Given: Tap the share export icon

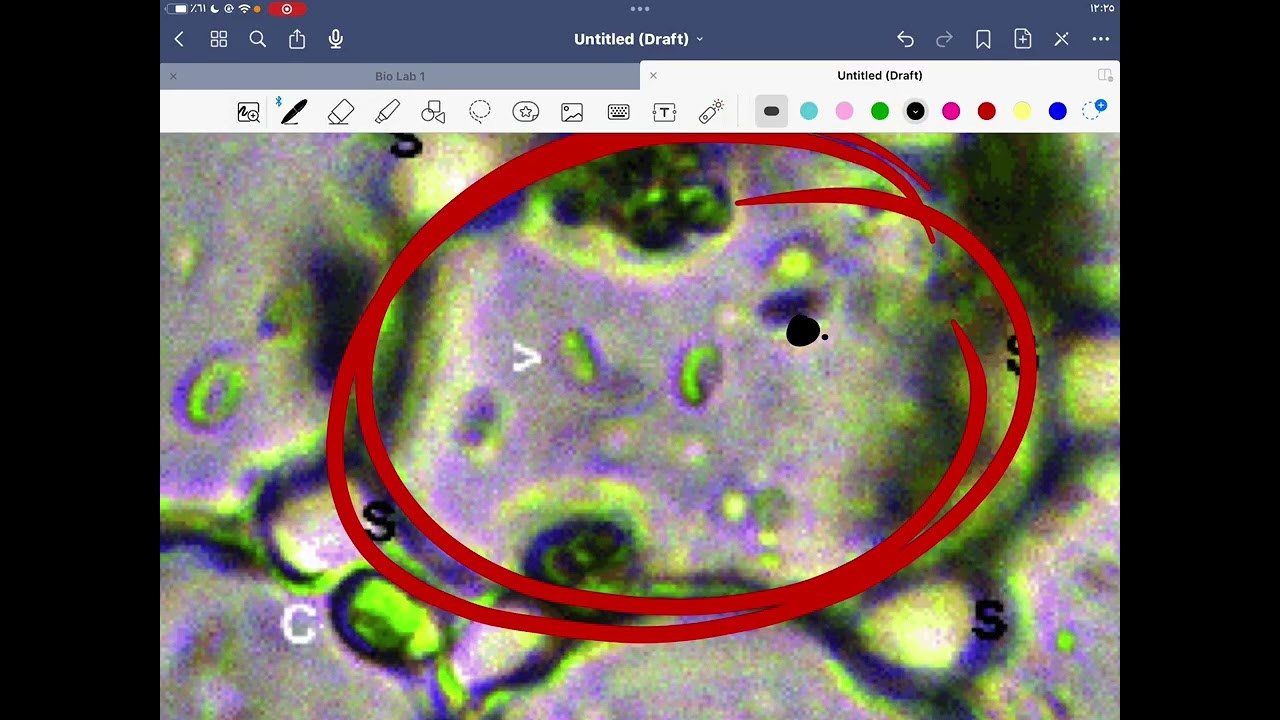Looking at the screenshot, I should 297,39.
